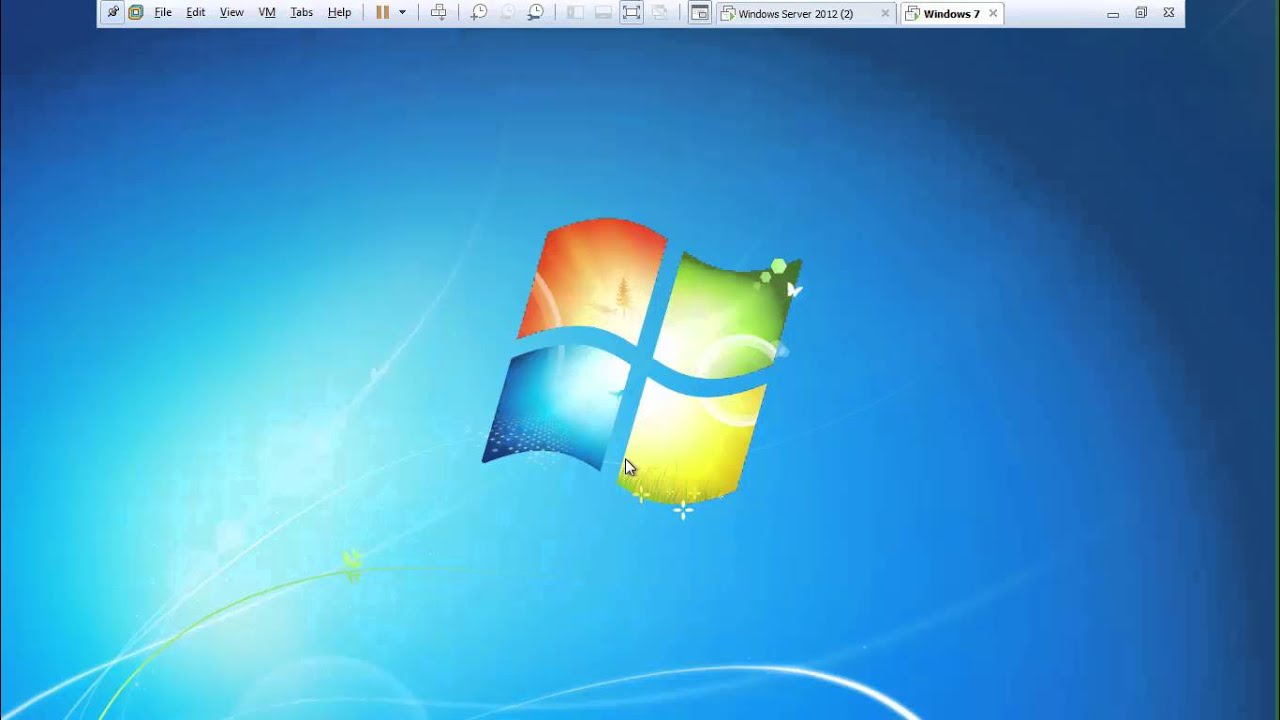Open the Edit menu
This screenshot has height=720, width=1280.
pyautogui.click(x=196, y=13)
